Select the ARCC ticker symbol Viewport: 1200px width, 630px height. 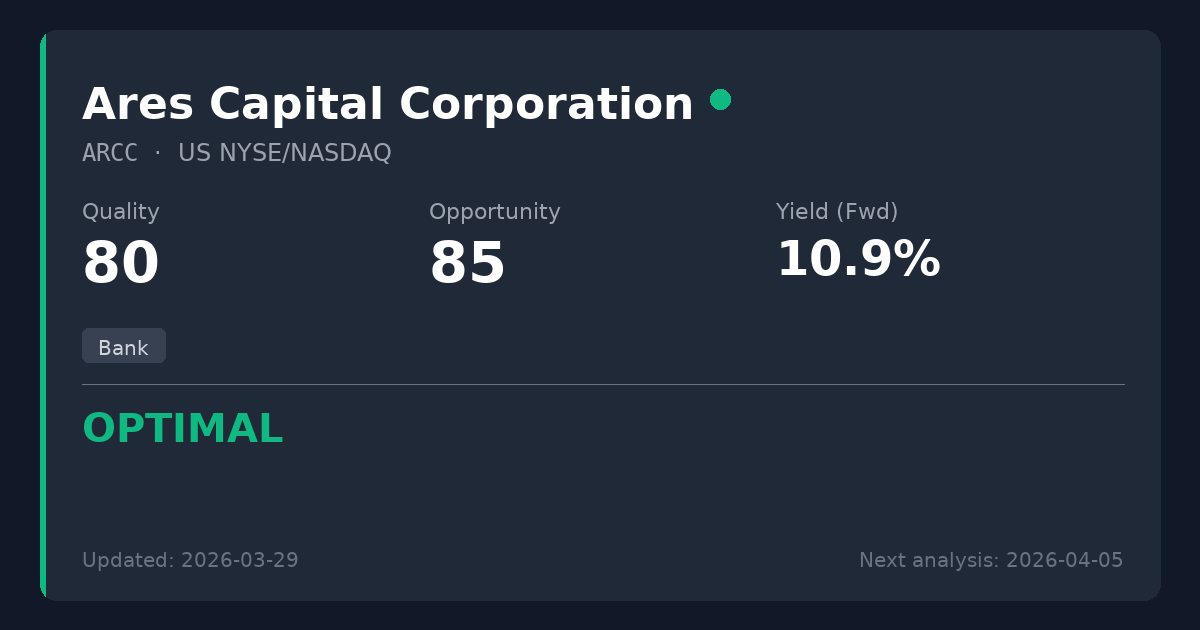[110, 153]
